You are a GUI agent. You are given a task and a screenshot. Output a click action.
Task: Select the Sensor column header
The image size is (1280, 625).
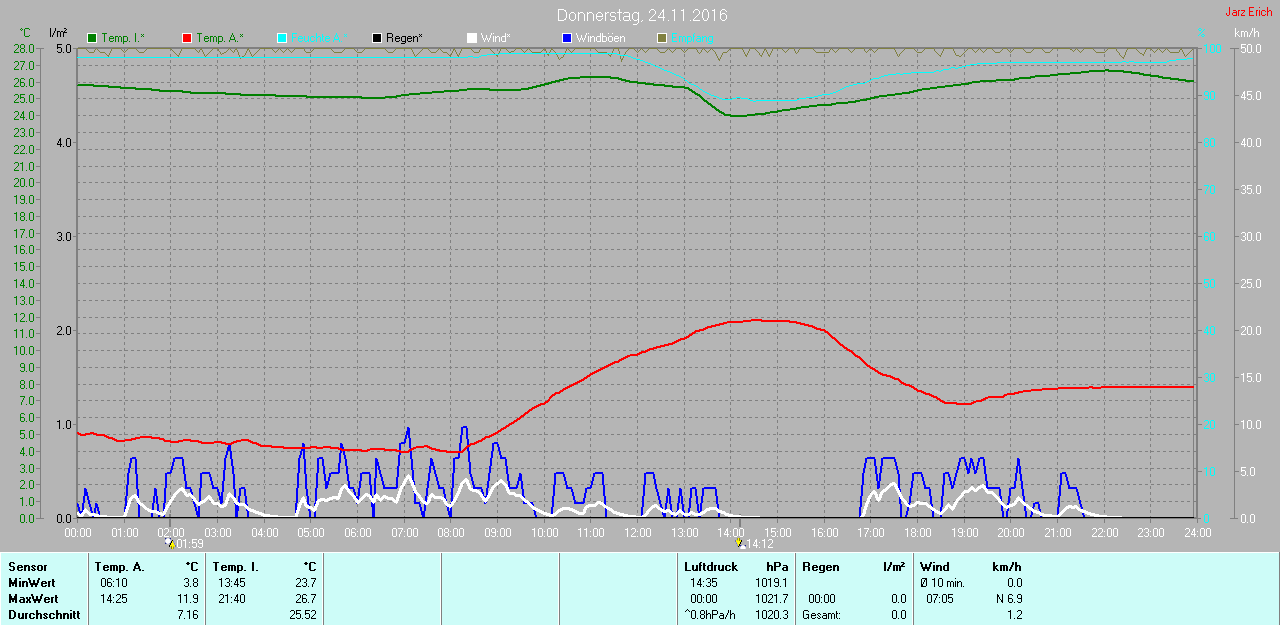pyautogui.click(x=27, y=567)
